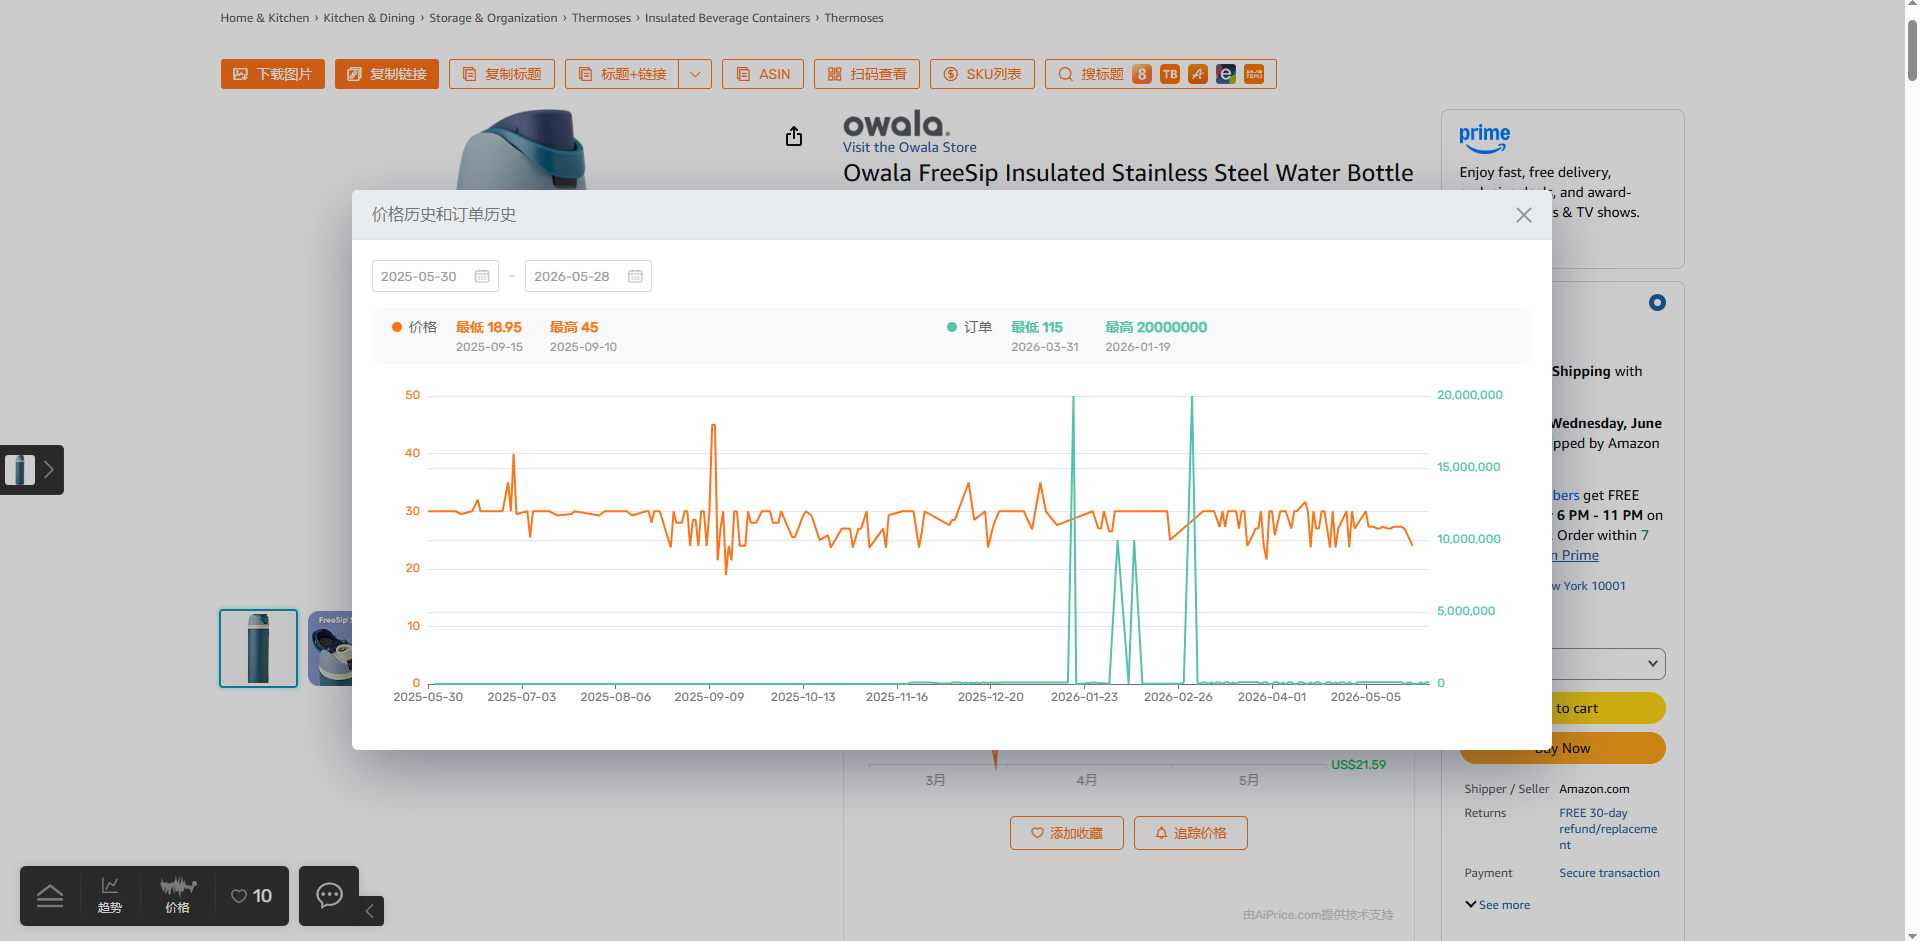Viewport: 1920px width, 941px height.
Task: Expand the side panel bottle tab arrow
Action: pyautogui.click(x=48, y=470)
